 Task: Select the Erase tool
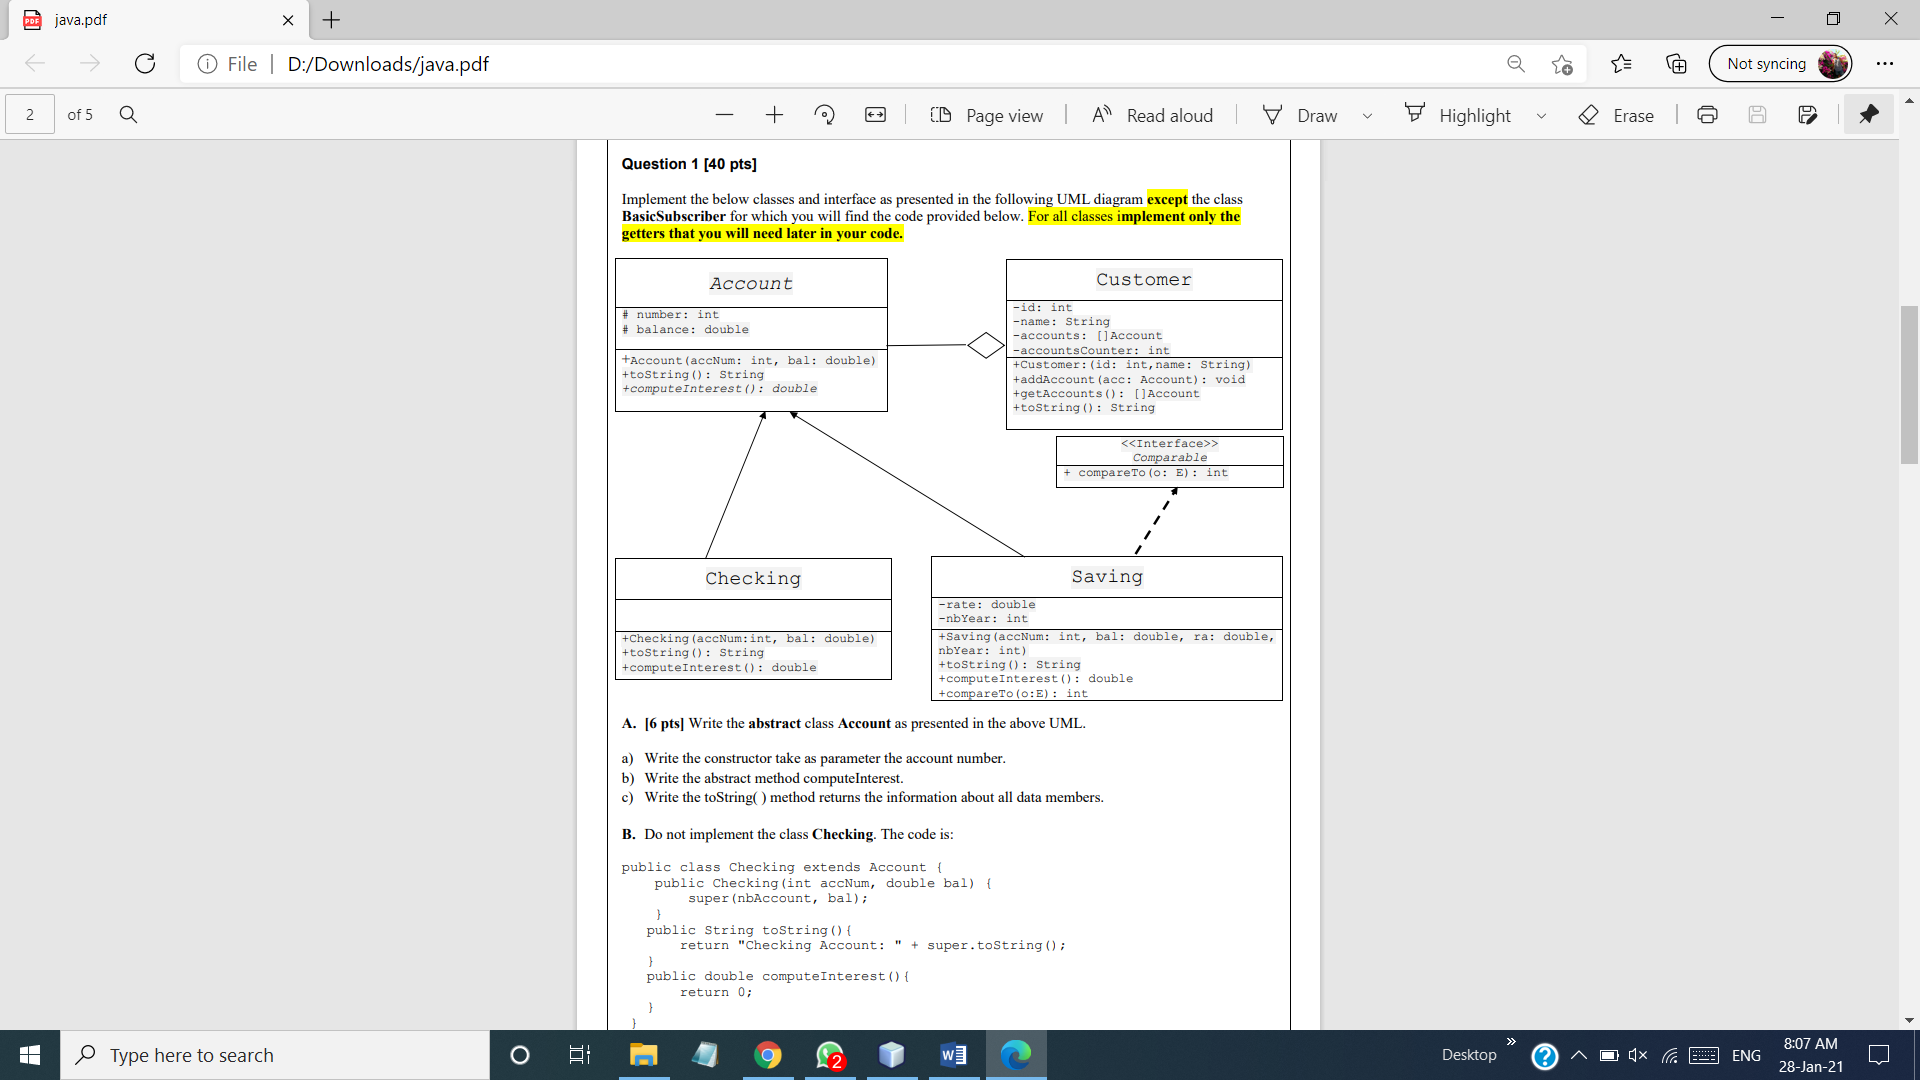(x=1616, y=114)
